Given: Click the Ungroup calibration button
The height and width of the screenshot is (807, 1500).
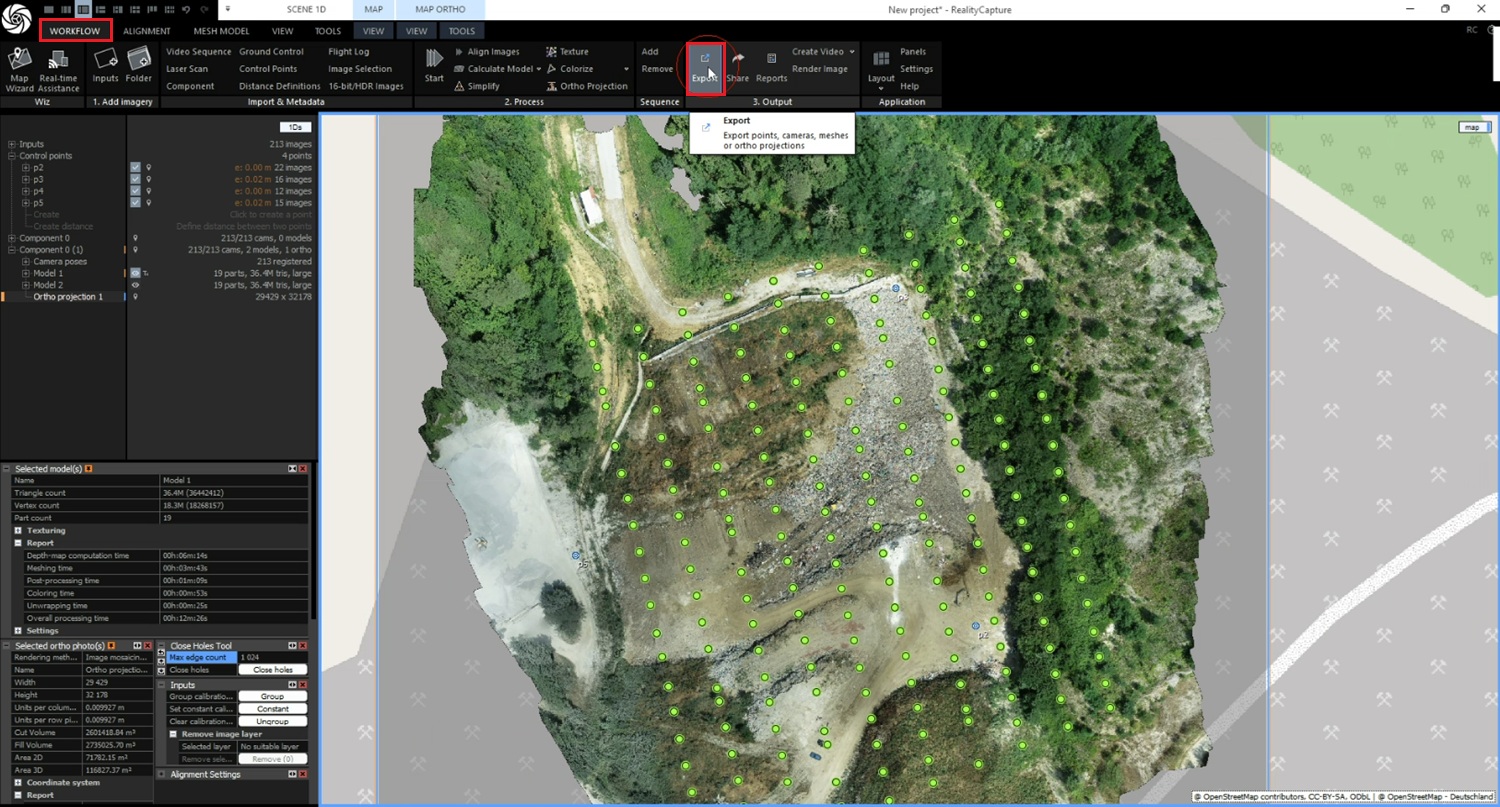Looking at the screenshot, I should (x=272, y=721).
